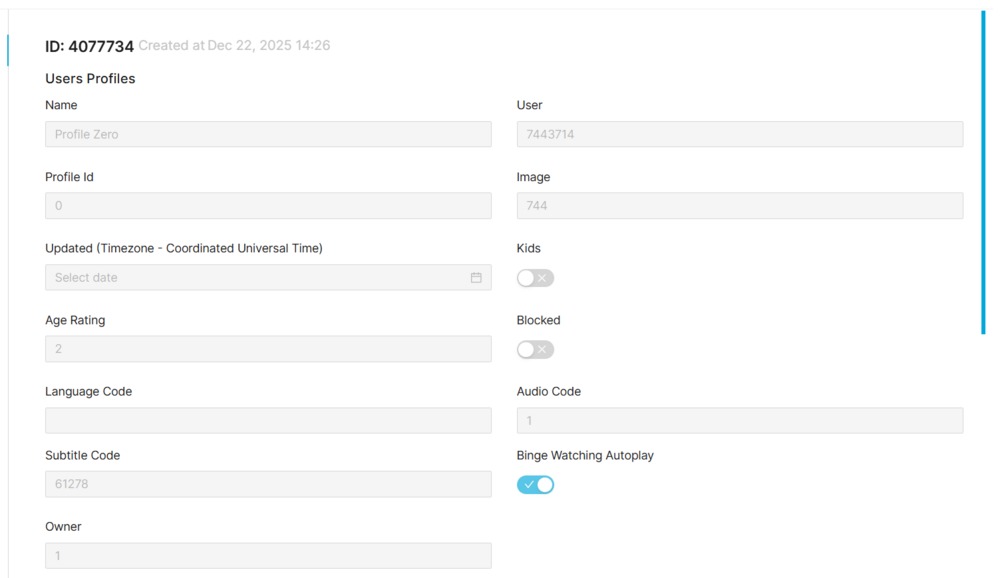
Task: Disable Binge Watching Autoplay switch
Action: [x=535, y=485]
